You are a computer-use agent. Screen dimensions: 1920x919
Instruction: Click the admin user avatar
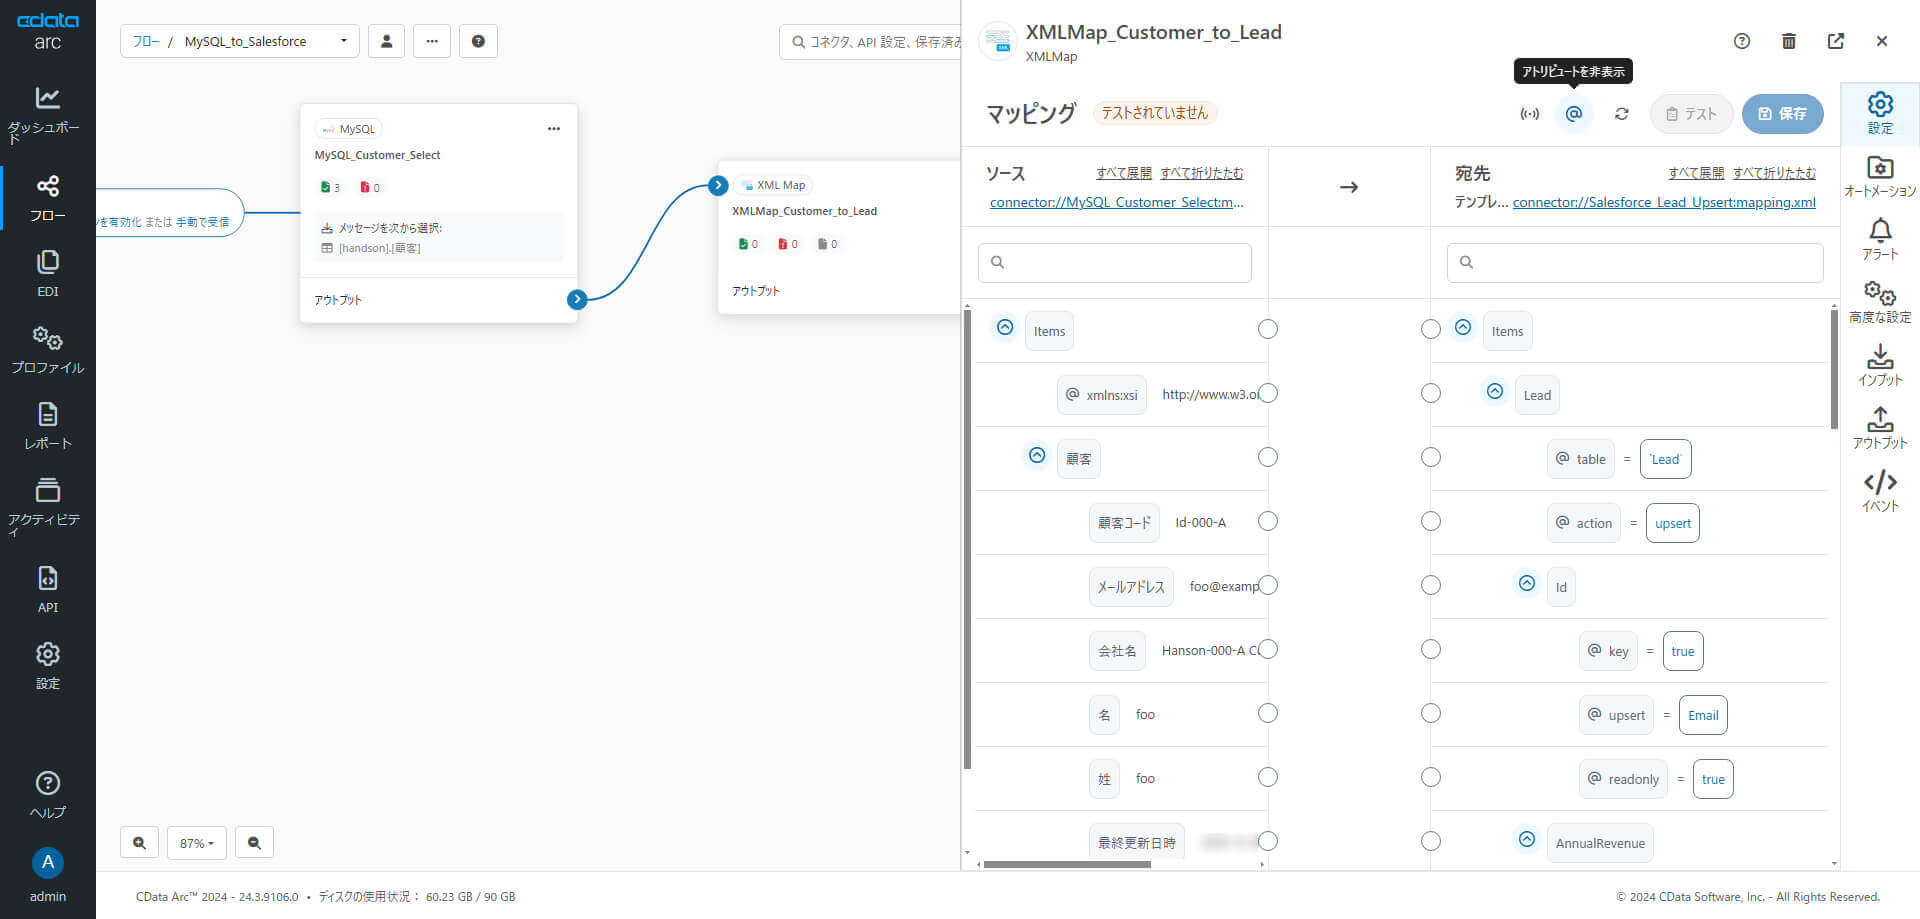point(47,862)
